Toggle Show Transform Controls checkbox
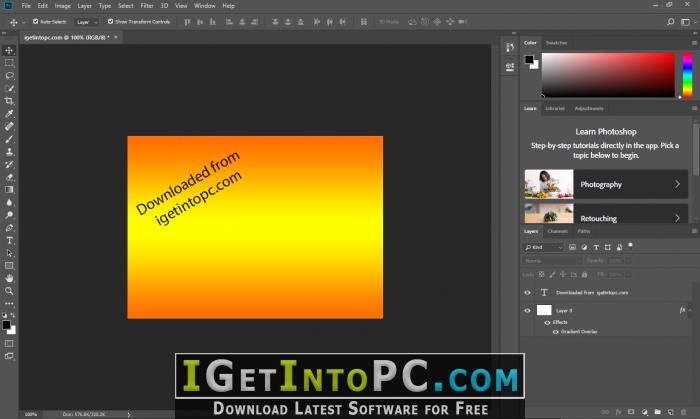 (110, 21)
